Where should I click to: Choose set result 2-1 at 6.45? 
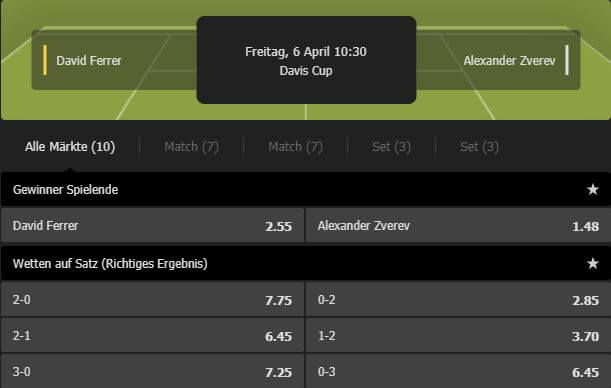point(152,335)
